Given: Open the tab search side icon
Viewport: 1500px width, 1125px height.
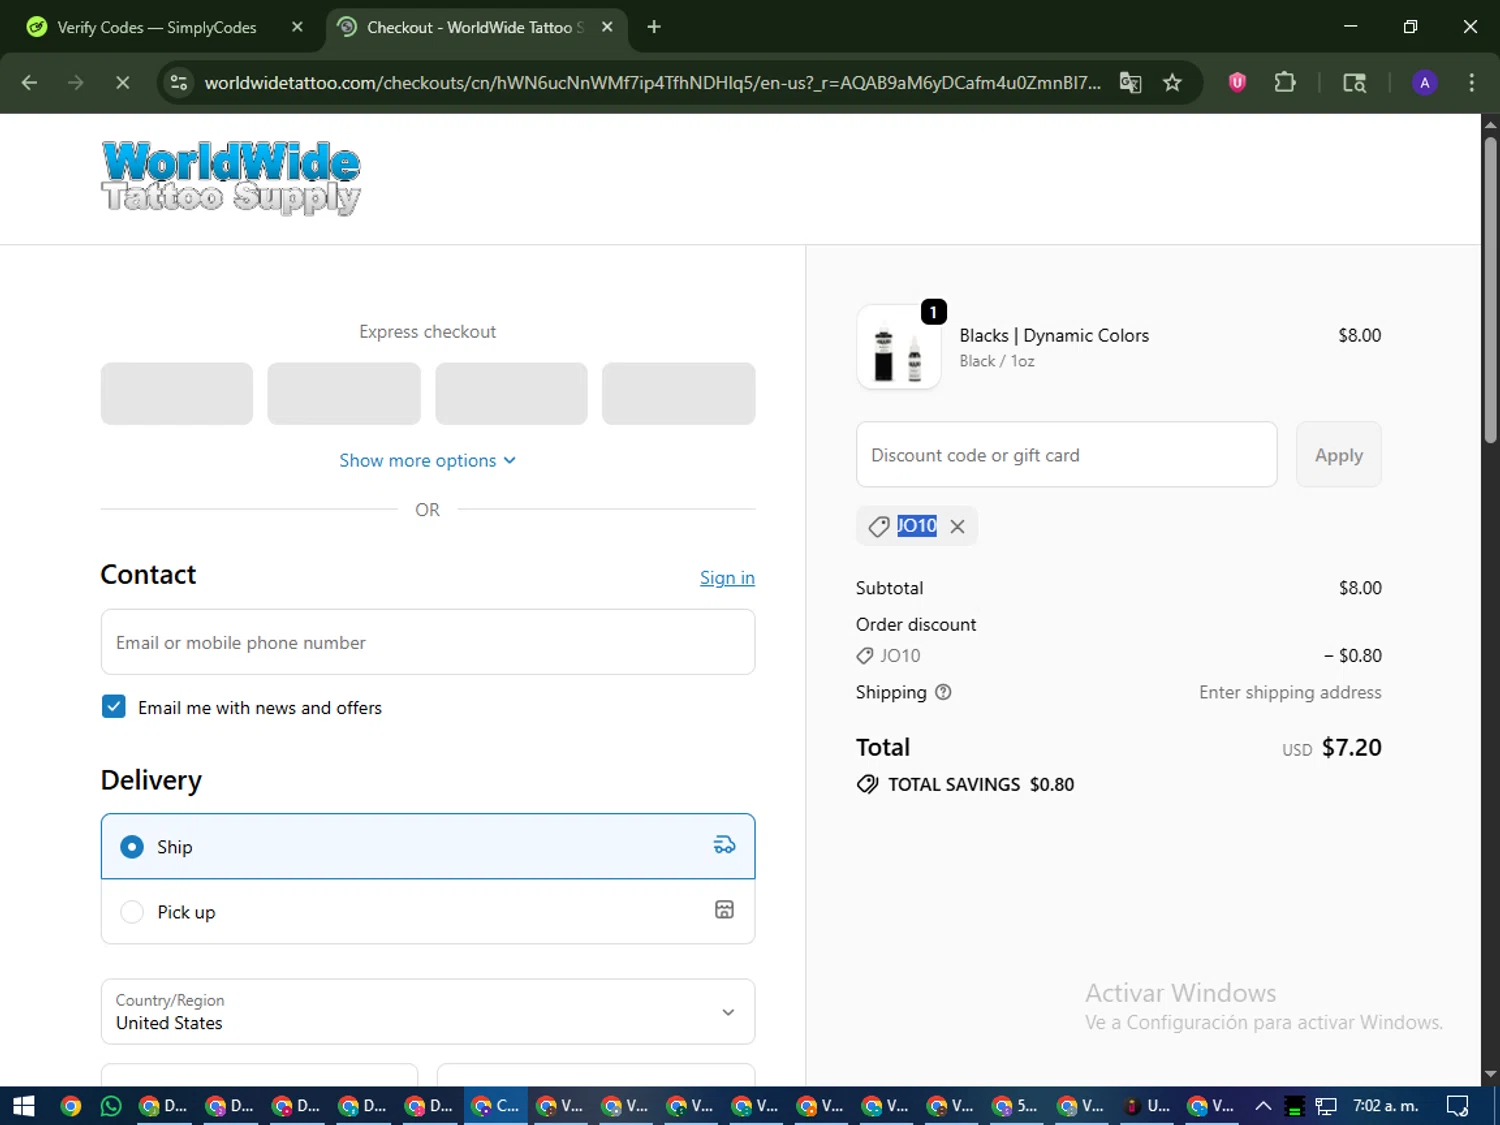Looking at the screenshot, I should 1354,83.
